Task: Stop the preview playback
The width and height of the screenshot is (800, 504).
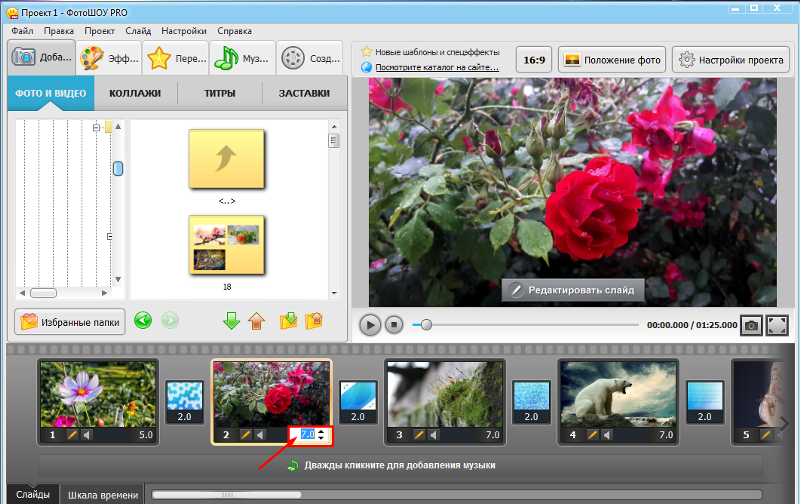Action: [394, 324]
